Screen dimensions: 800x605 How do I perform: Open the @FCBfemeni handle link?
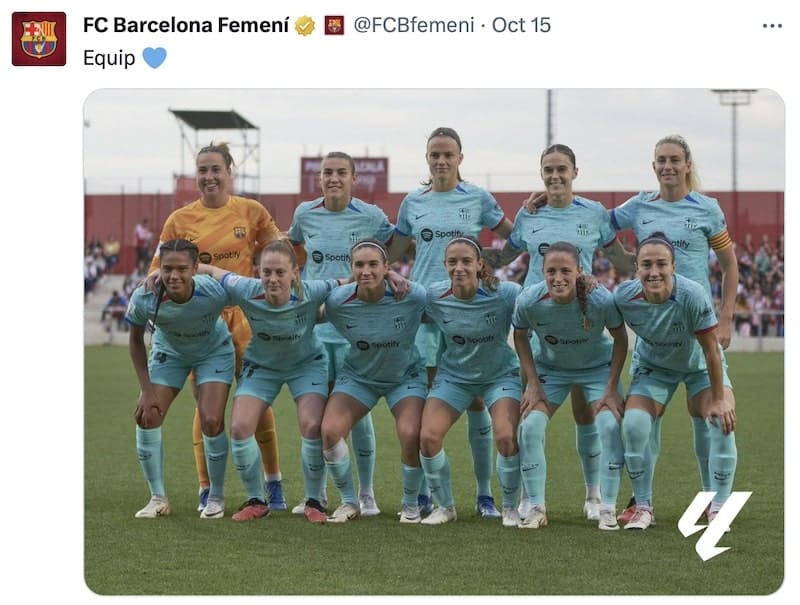point(414,25)
